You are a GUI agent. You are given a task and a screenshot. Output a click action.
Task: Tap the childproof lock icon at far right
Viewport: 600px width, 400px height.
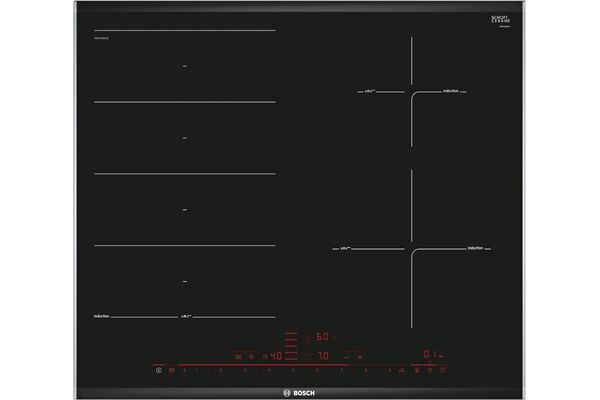click(444, 370)
